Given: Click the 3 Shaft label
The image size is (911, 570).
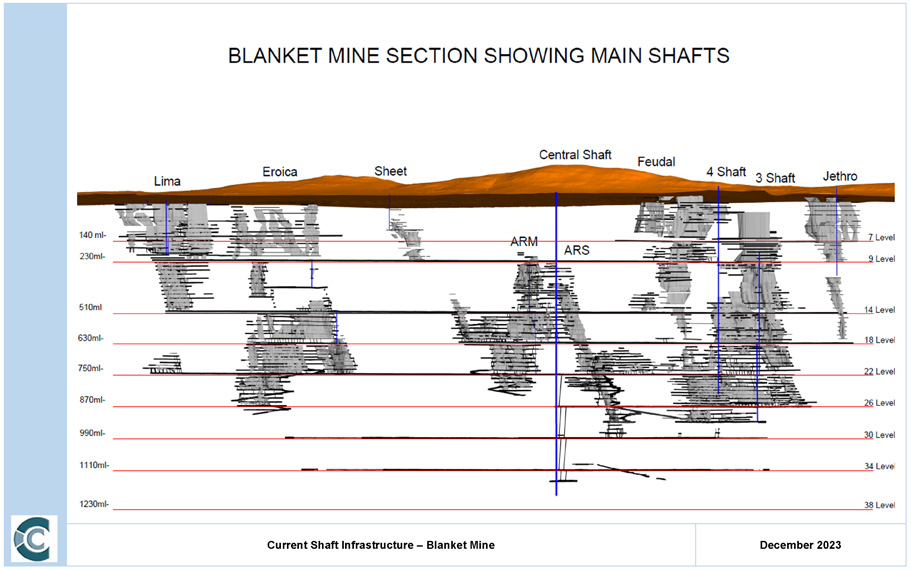Looking at the screenshot, I should [x=775, y=179].
